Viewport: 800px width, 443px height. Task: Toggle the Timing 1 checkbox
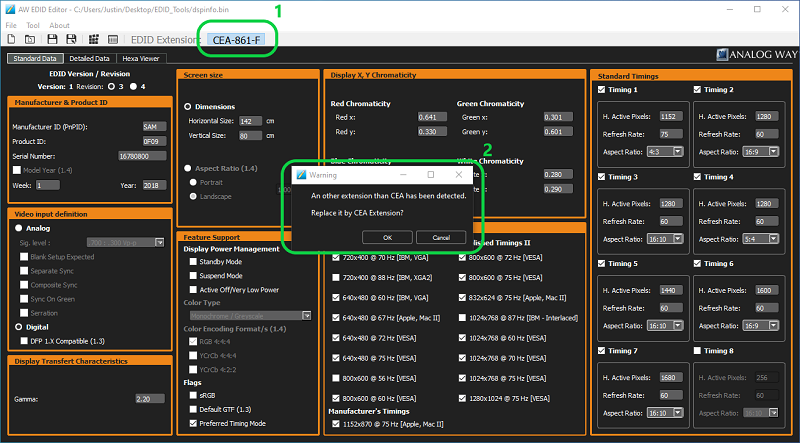[602, 90]
